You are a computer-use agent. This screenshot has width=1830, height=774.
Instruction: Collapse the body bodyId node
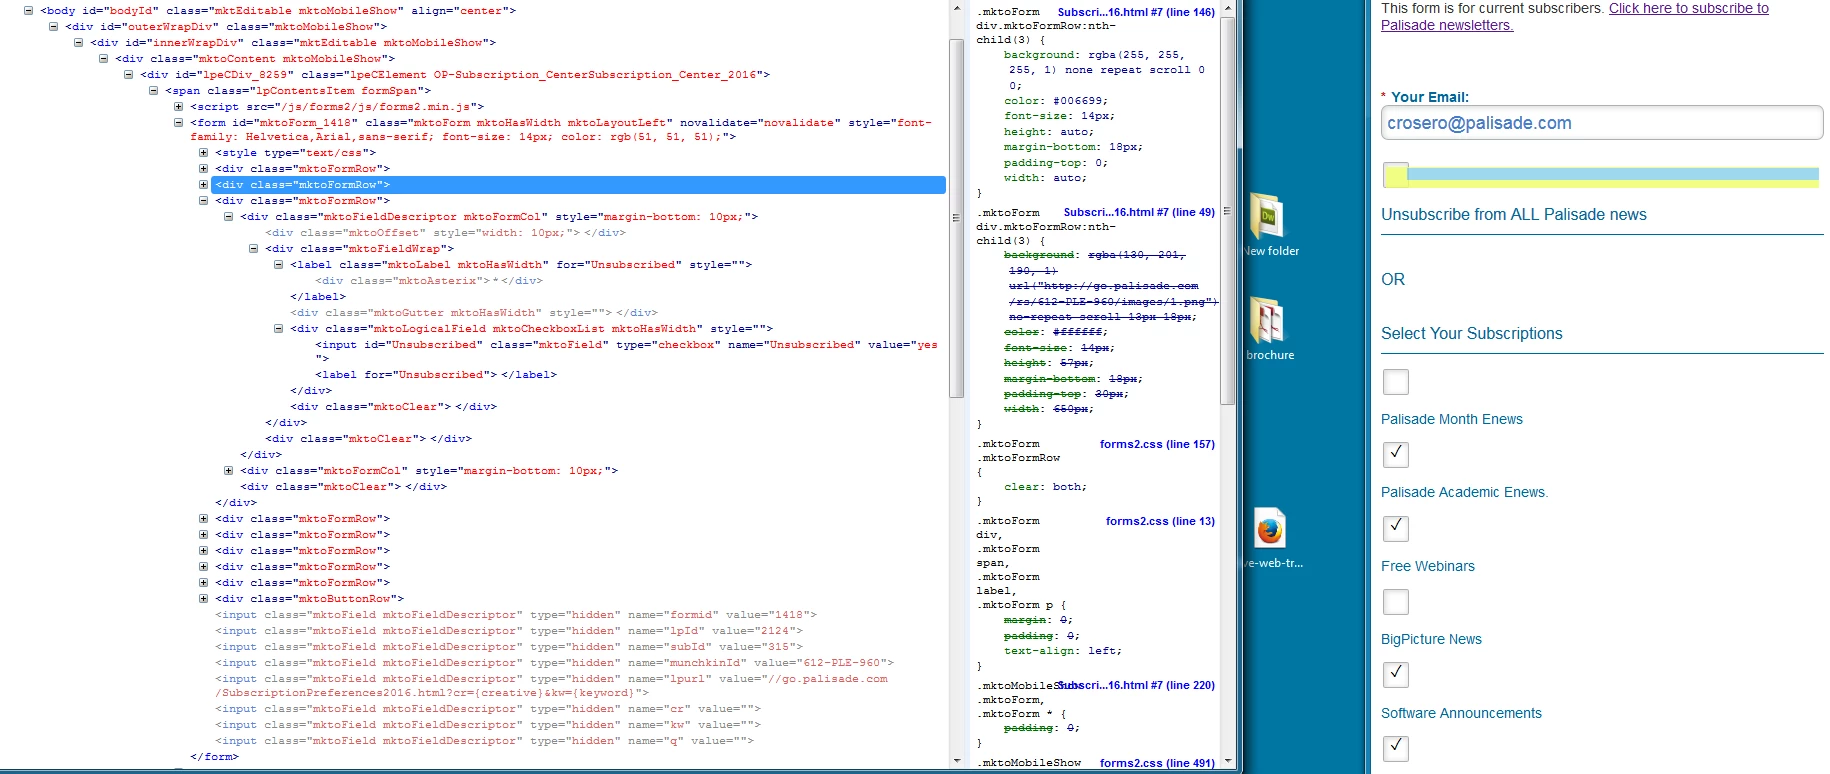pos(28,11)
